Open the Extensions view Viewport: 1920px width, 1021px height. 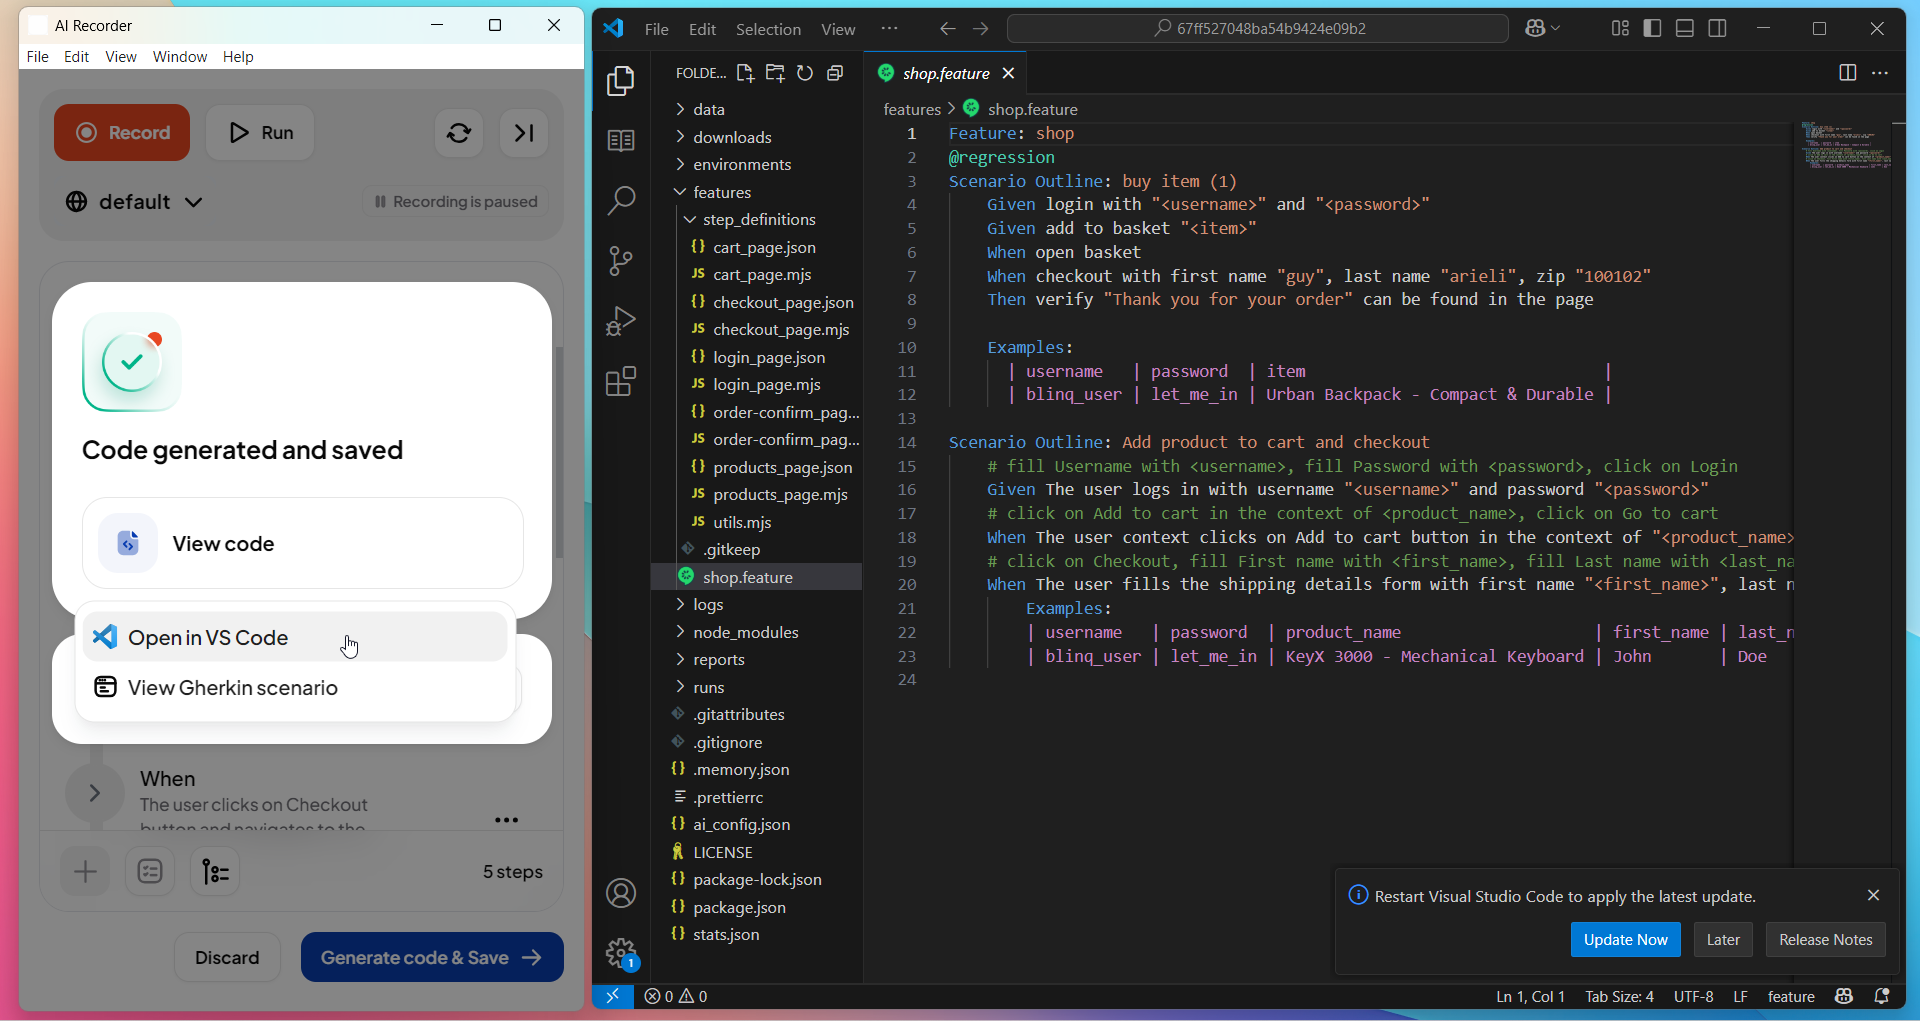pyautogui.click(x=621, y=381)
